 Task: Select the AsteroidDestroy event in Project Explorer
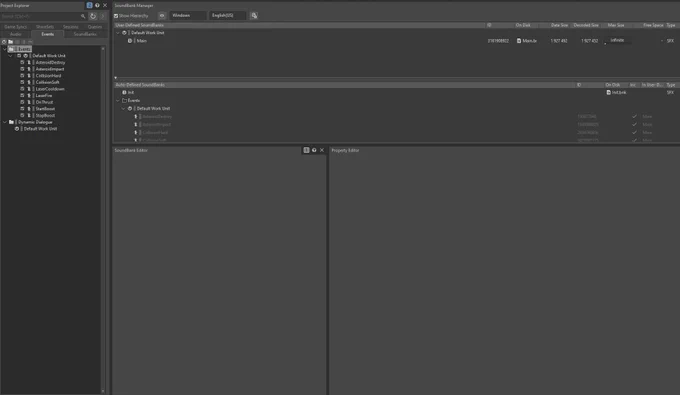pyautogui.click(x=50, y=62)
